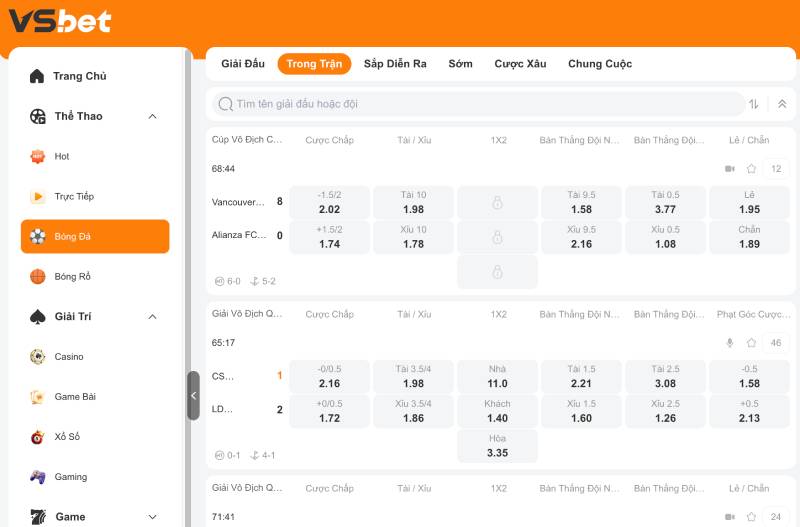Collapse the Thể Thao sidebar section

pyautogui.click(x=153, y=117)
